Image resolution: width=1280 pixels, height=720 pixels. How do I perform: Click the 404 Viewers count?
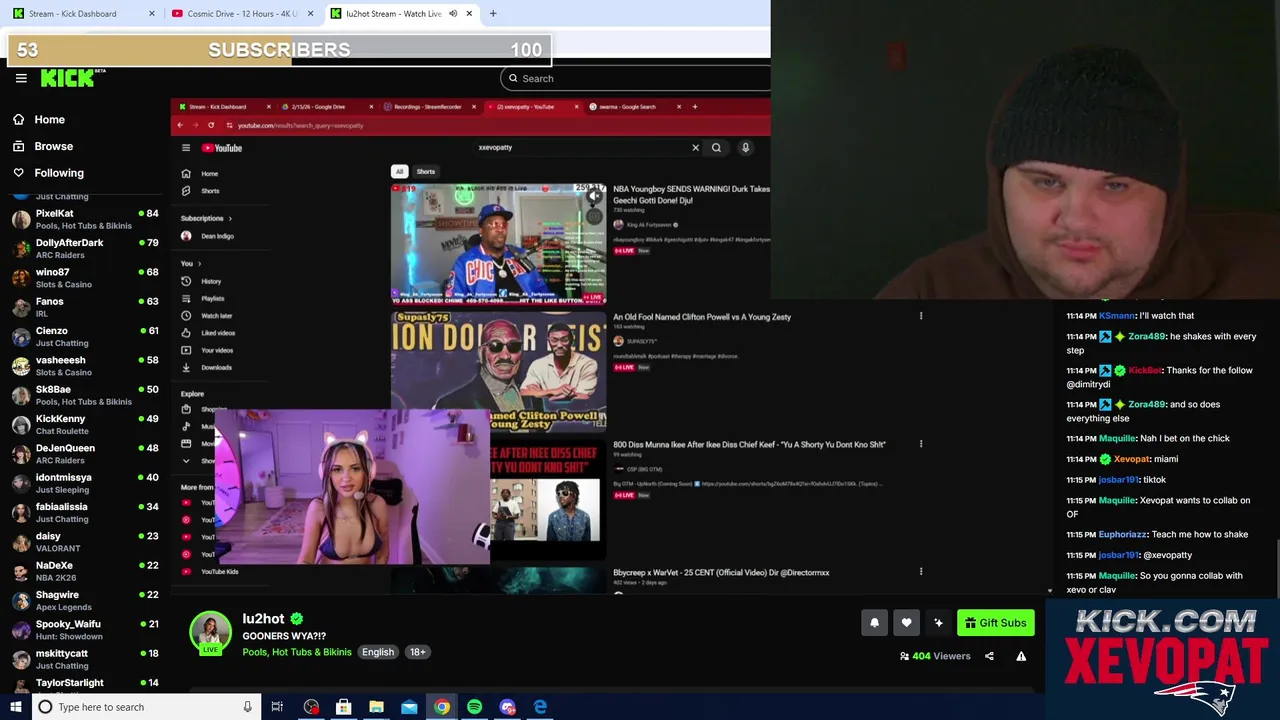[935, 656]
